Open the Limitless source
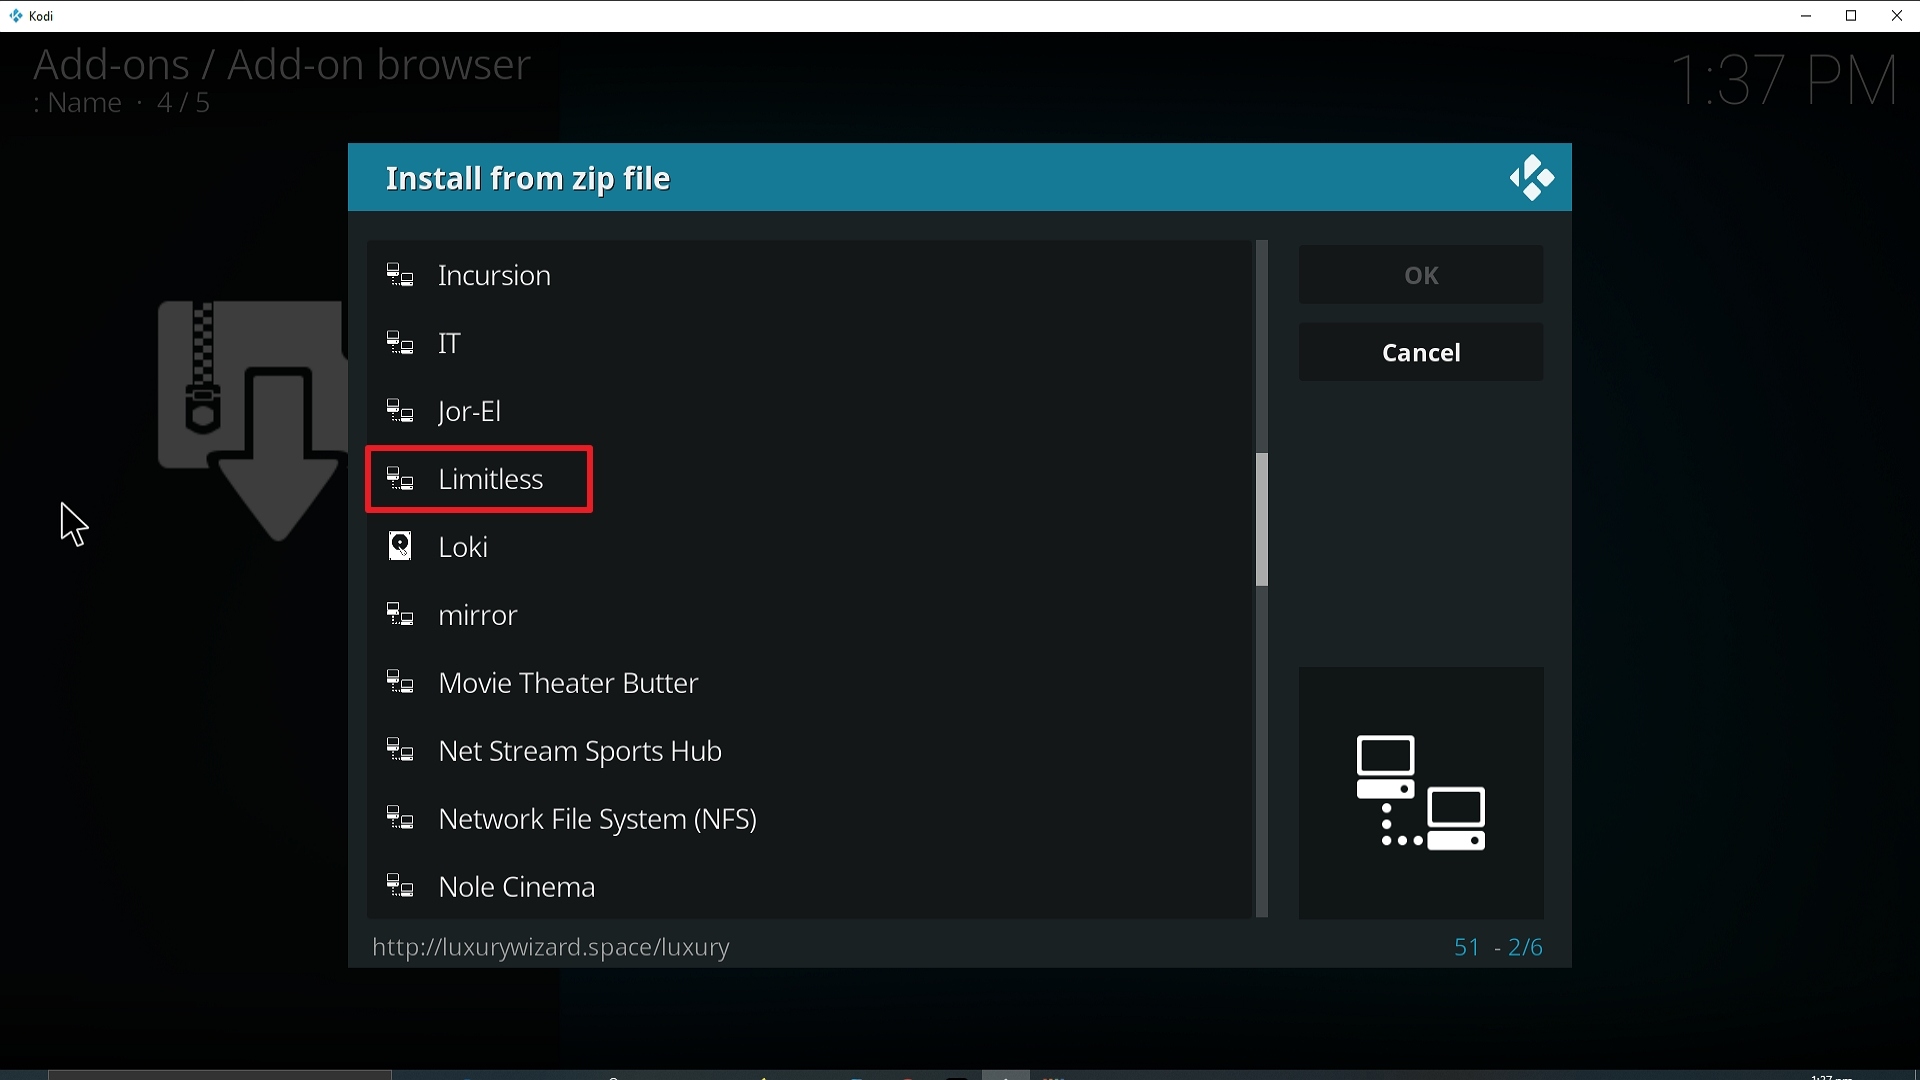The image size is (1920, 1080). 810,479
